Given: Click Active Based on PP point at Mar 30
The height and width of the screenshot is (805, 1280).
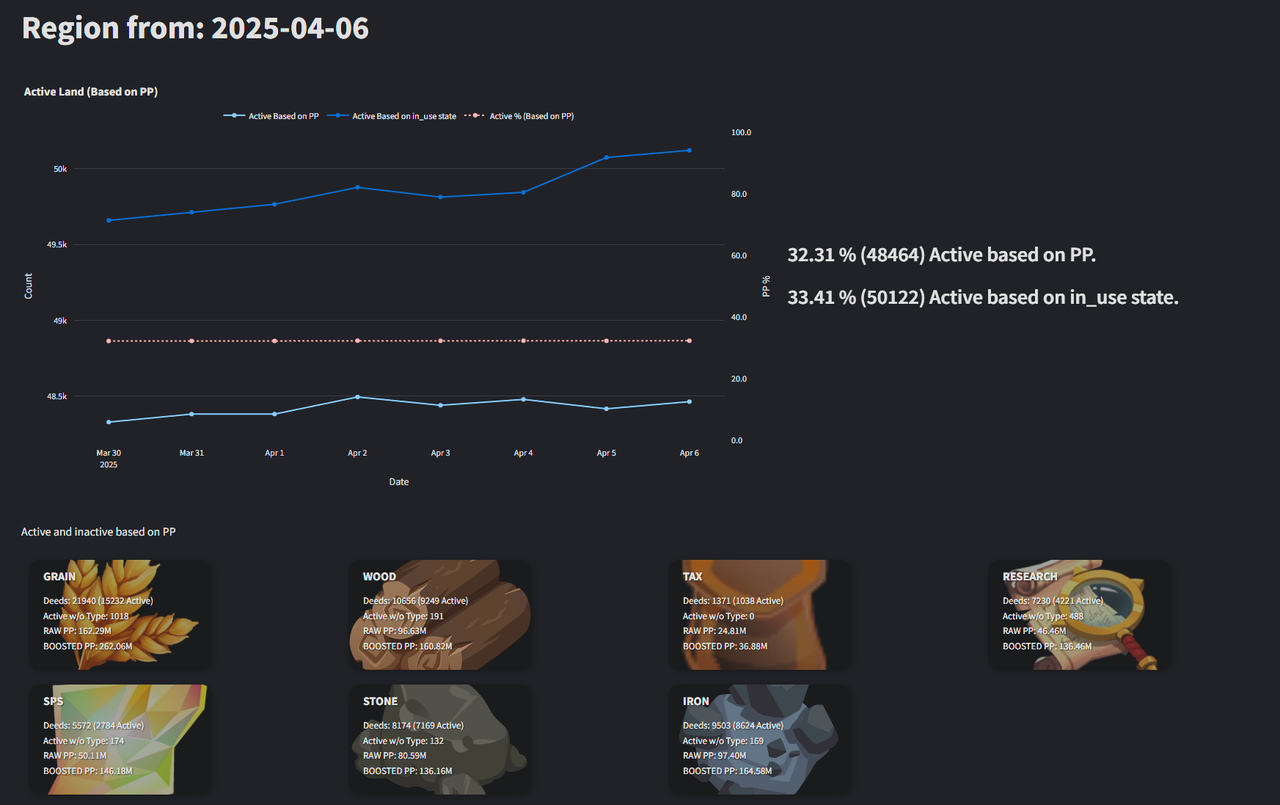Looking at the screenshot, I should pos(108,422).
